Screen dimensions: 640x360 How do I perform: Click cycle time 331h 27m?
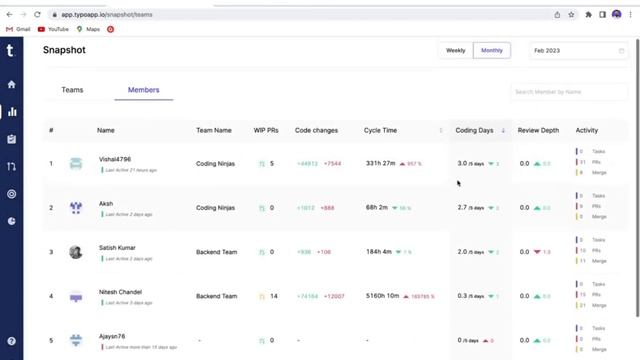(380, 163)
